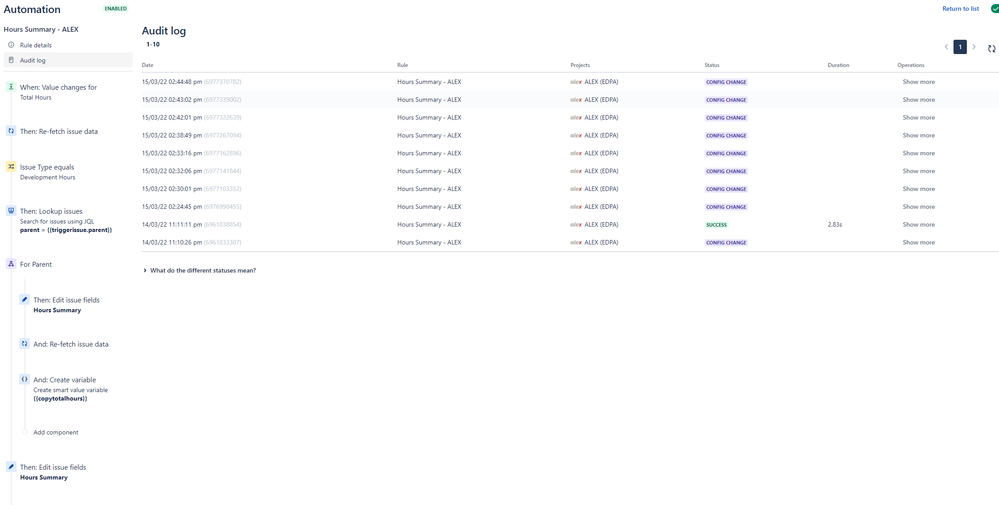Click the ENABLED status badge
The image size is (999, 505).
click(116, 9)
